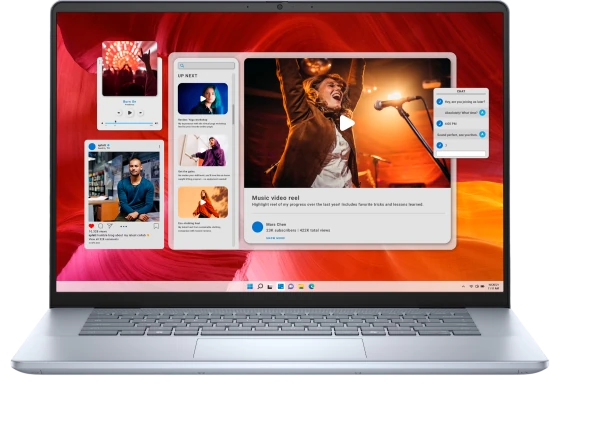Bookmark the photo post
The height and width of the screenshot is (421, 600).
[156, 226]
